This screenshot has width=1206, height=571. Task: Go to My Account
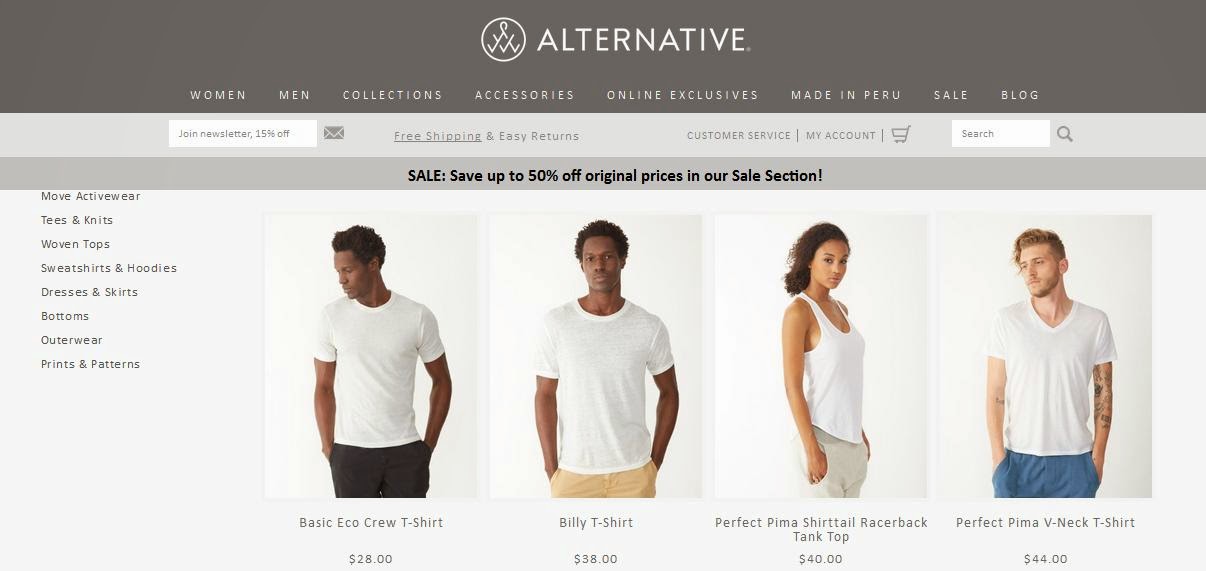(841, 135)
